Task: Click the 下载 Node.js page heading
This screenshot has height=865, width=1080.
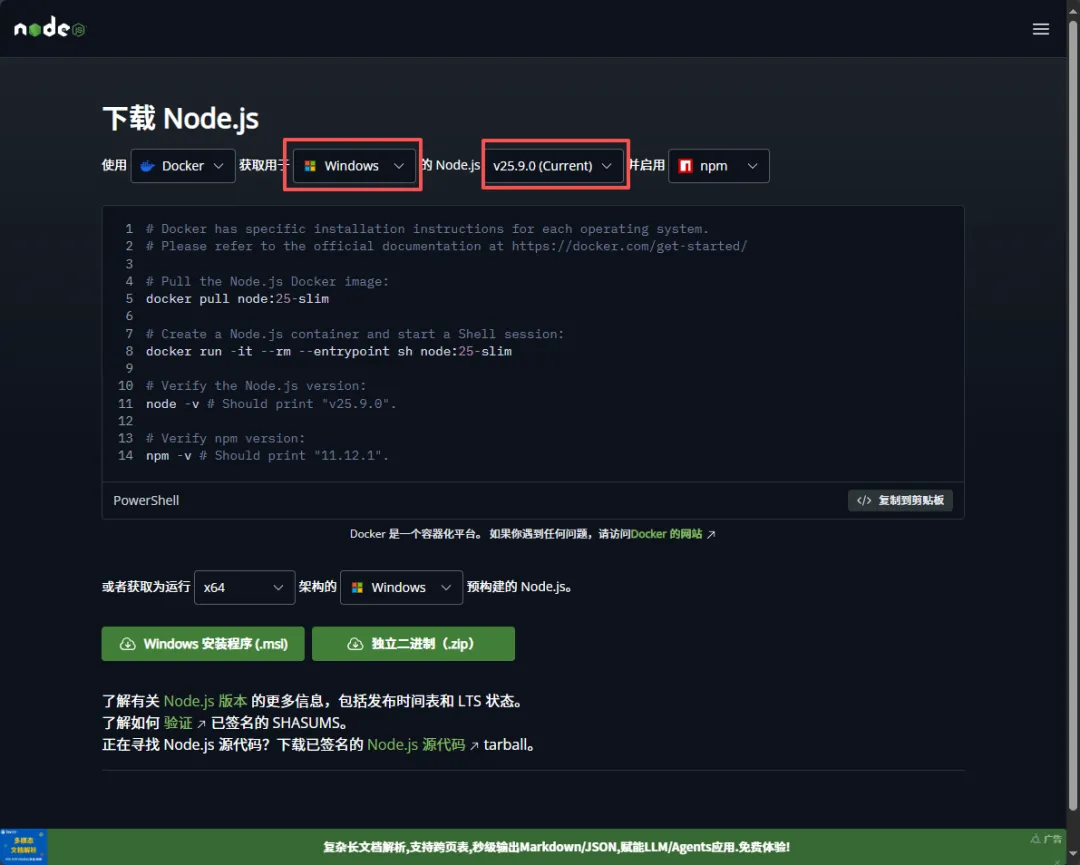Action: (x=180, y=118)
